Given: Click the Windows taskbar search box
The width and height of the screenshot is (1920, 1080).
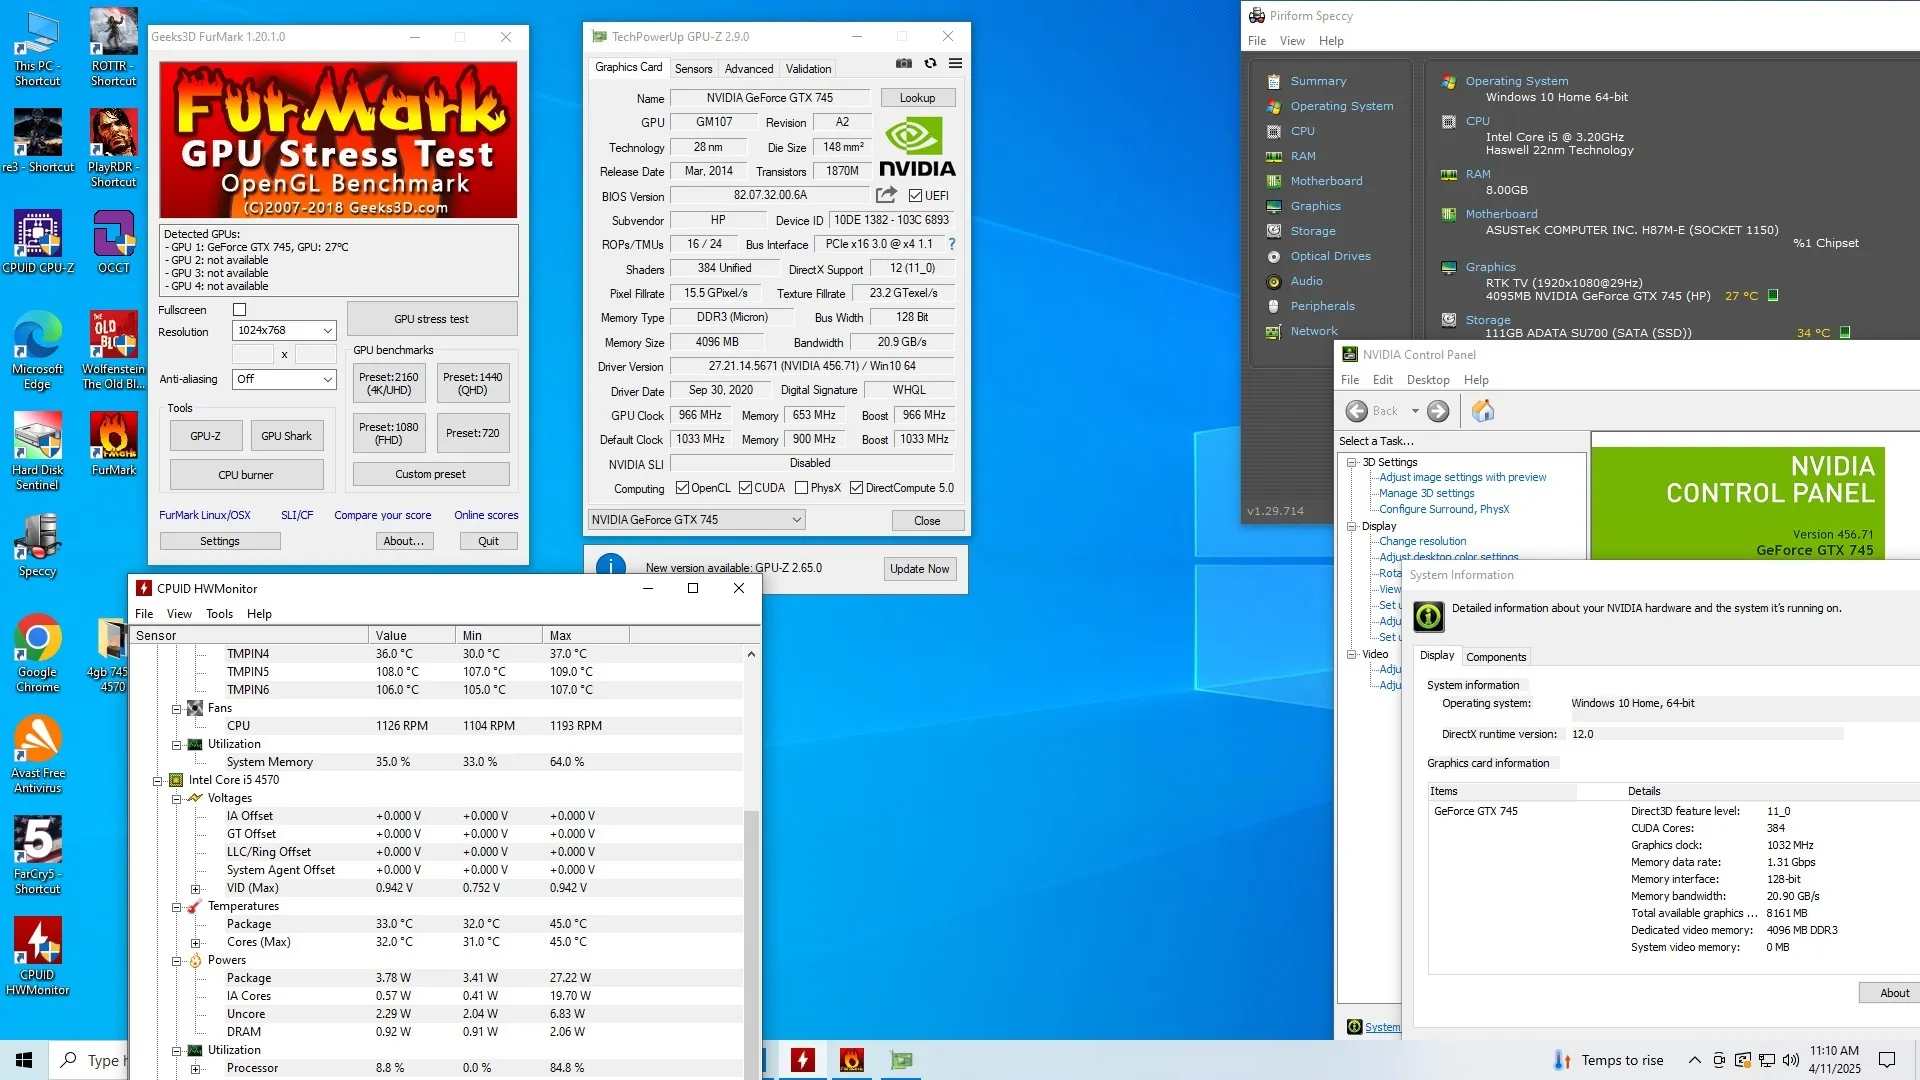Looking at the screenshot, I should pyautogui.click(x=90, y=1060).
